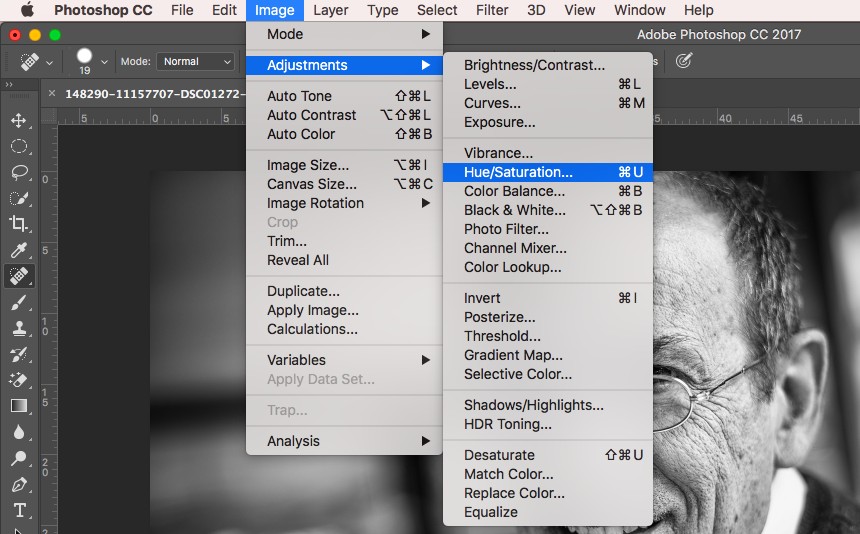Select the Crop tool

click(x=19, y=224)
